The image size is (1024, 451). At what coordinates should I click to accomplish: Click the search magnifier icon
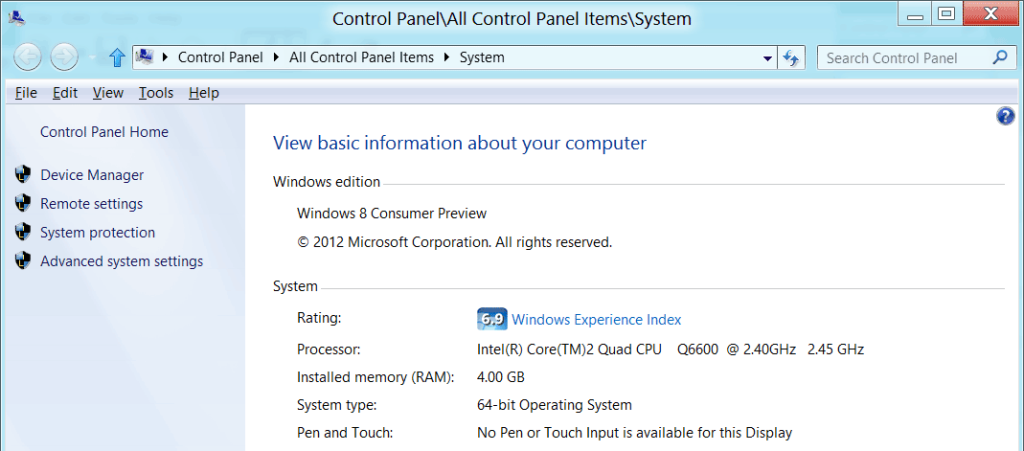click(1000, 57)
